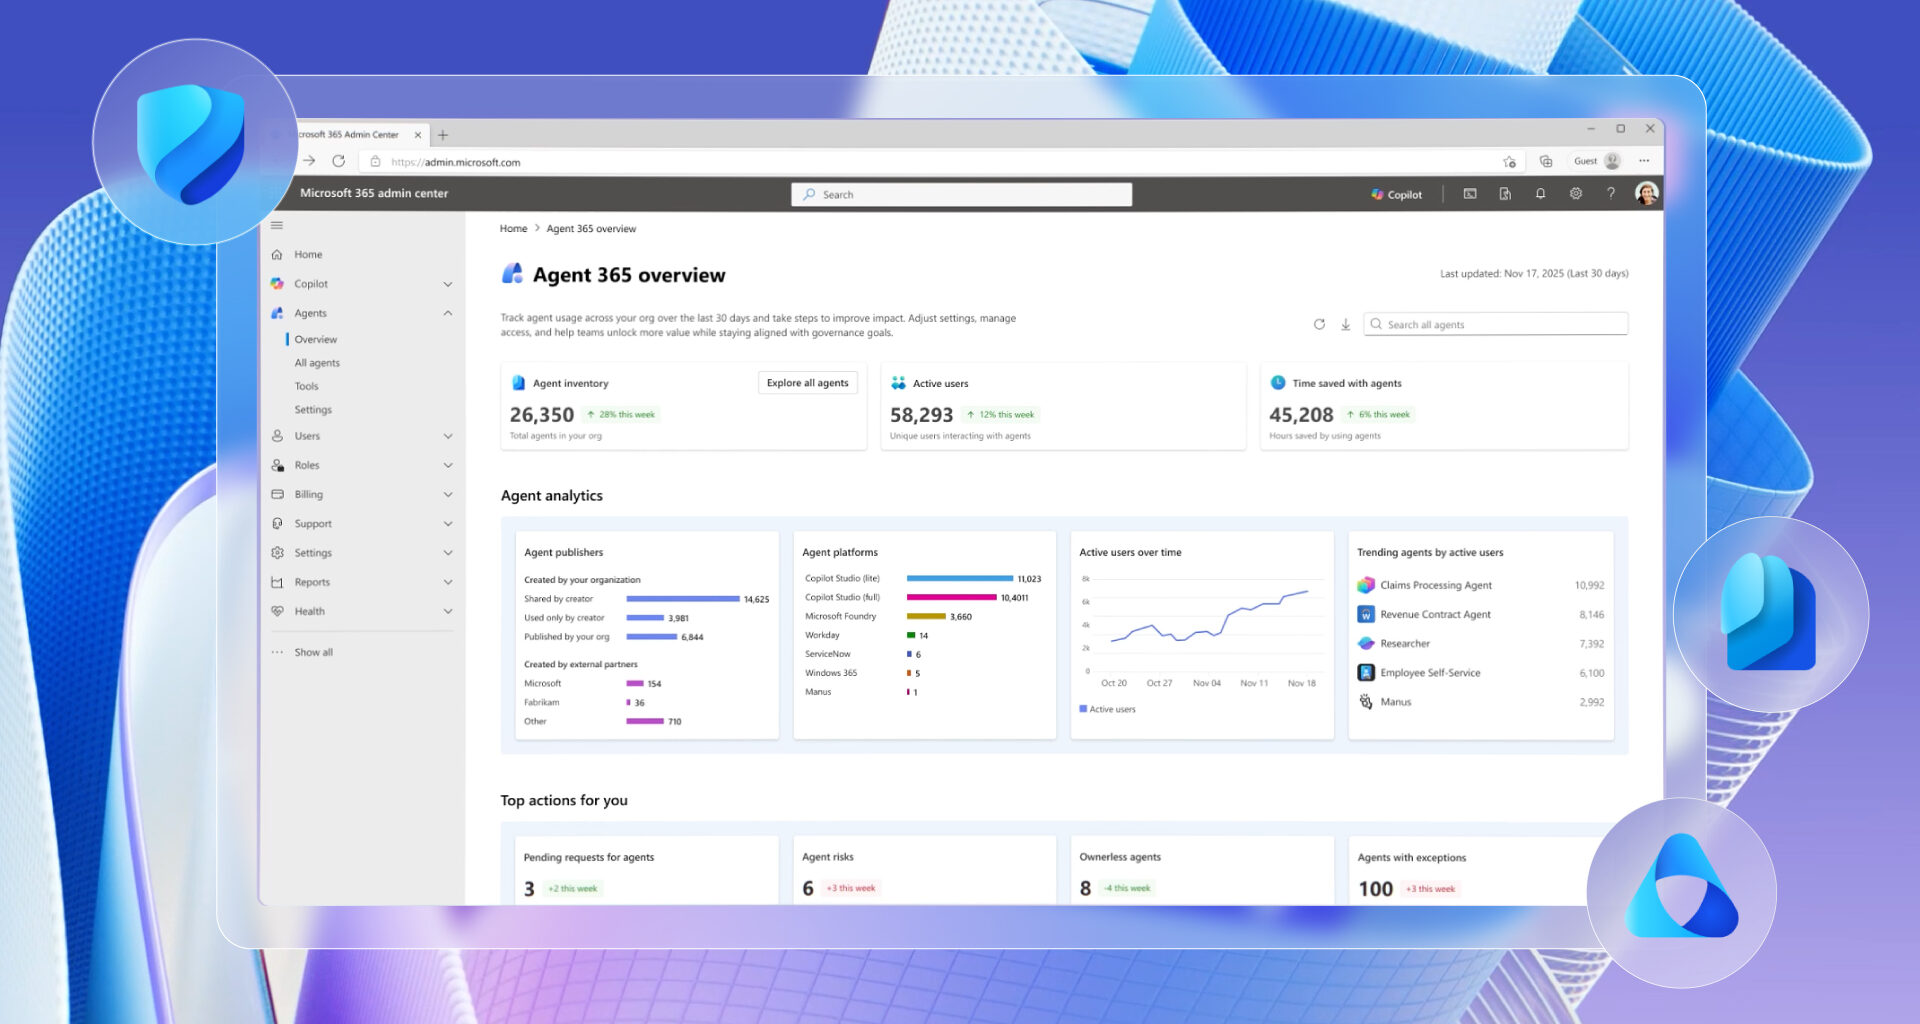Download the agent usage report

1345,324
